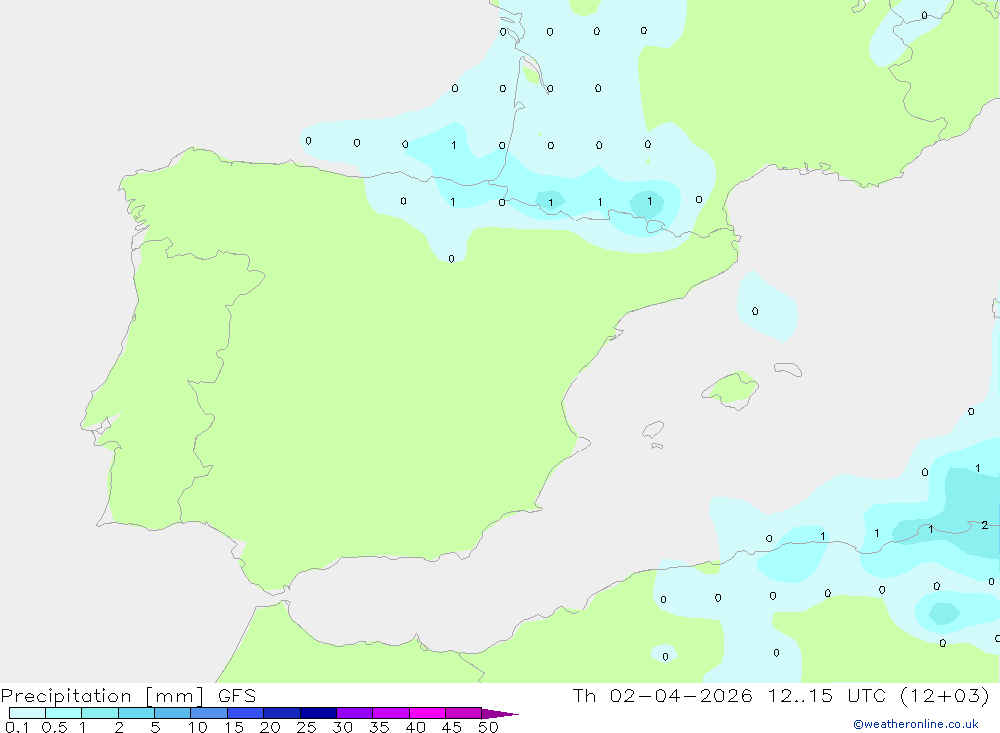Click the '0.5' legend scale label
The width and height of the screenshot is (1000, 733).
pyautogui.click(x=54, y=727)
